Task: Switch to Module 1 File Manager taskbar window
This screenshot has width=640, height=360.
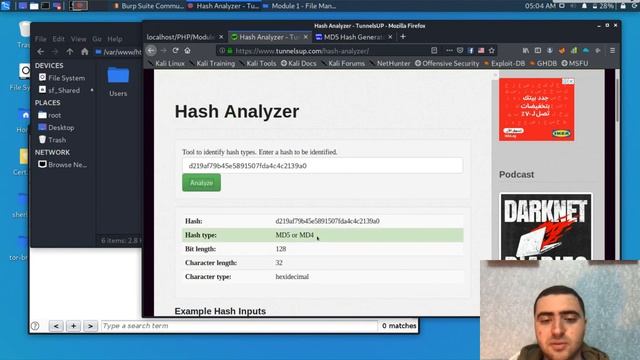Action: tap(300, 6)
